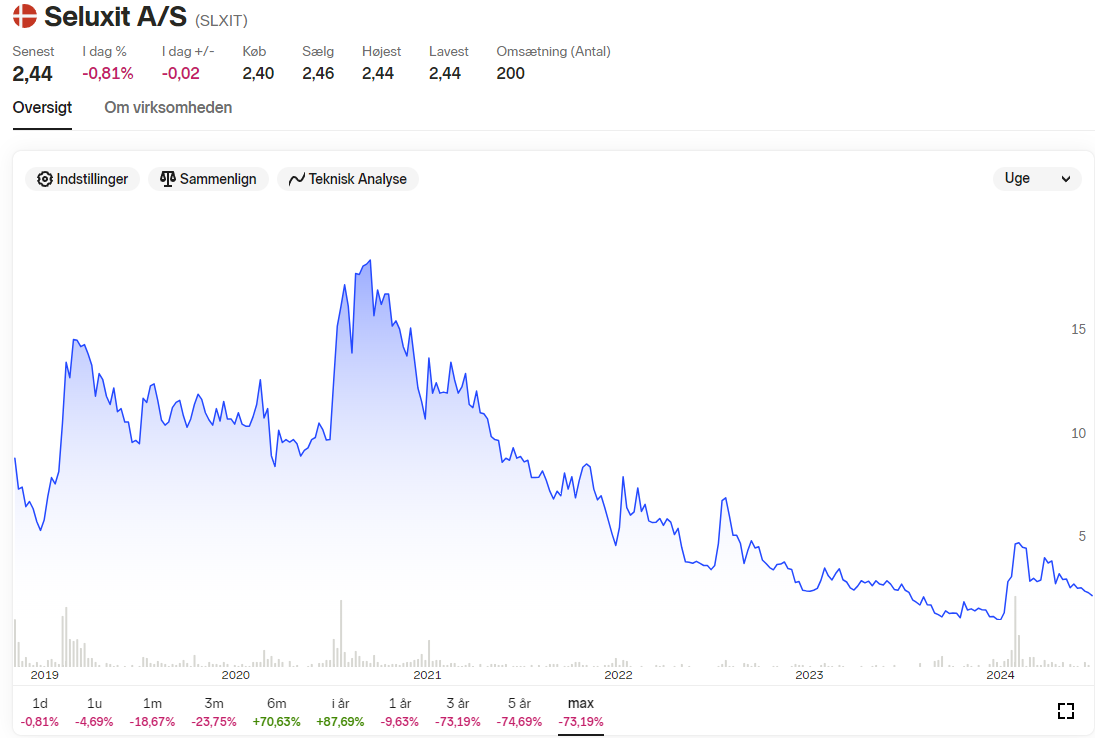
Task: Click the Køb price 2,40
Action: click(258, 73)
